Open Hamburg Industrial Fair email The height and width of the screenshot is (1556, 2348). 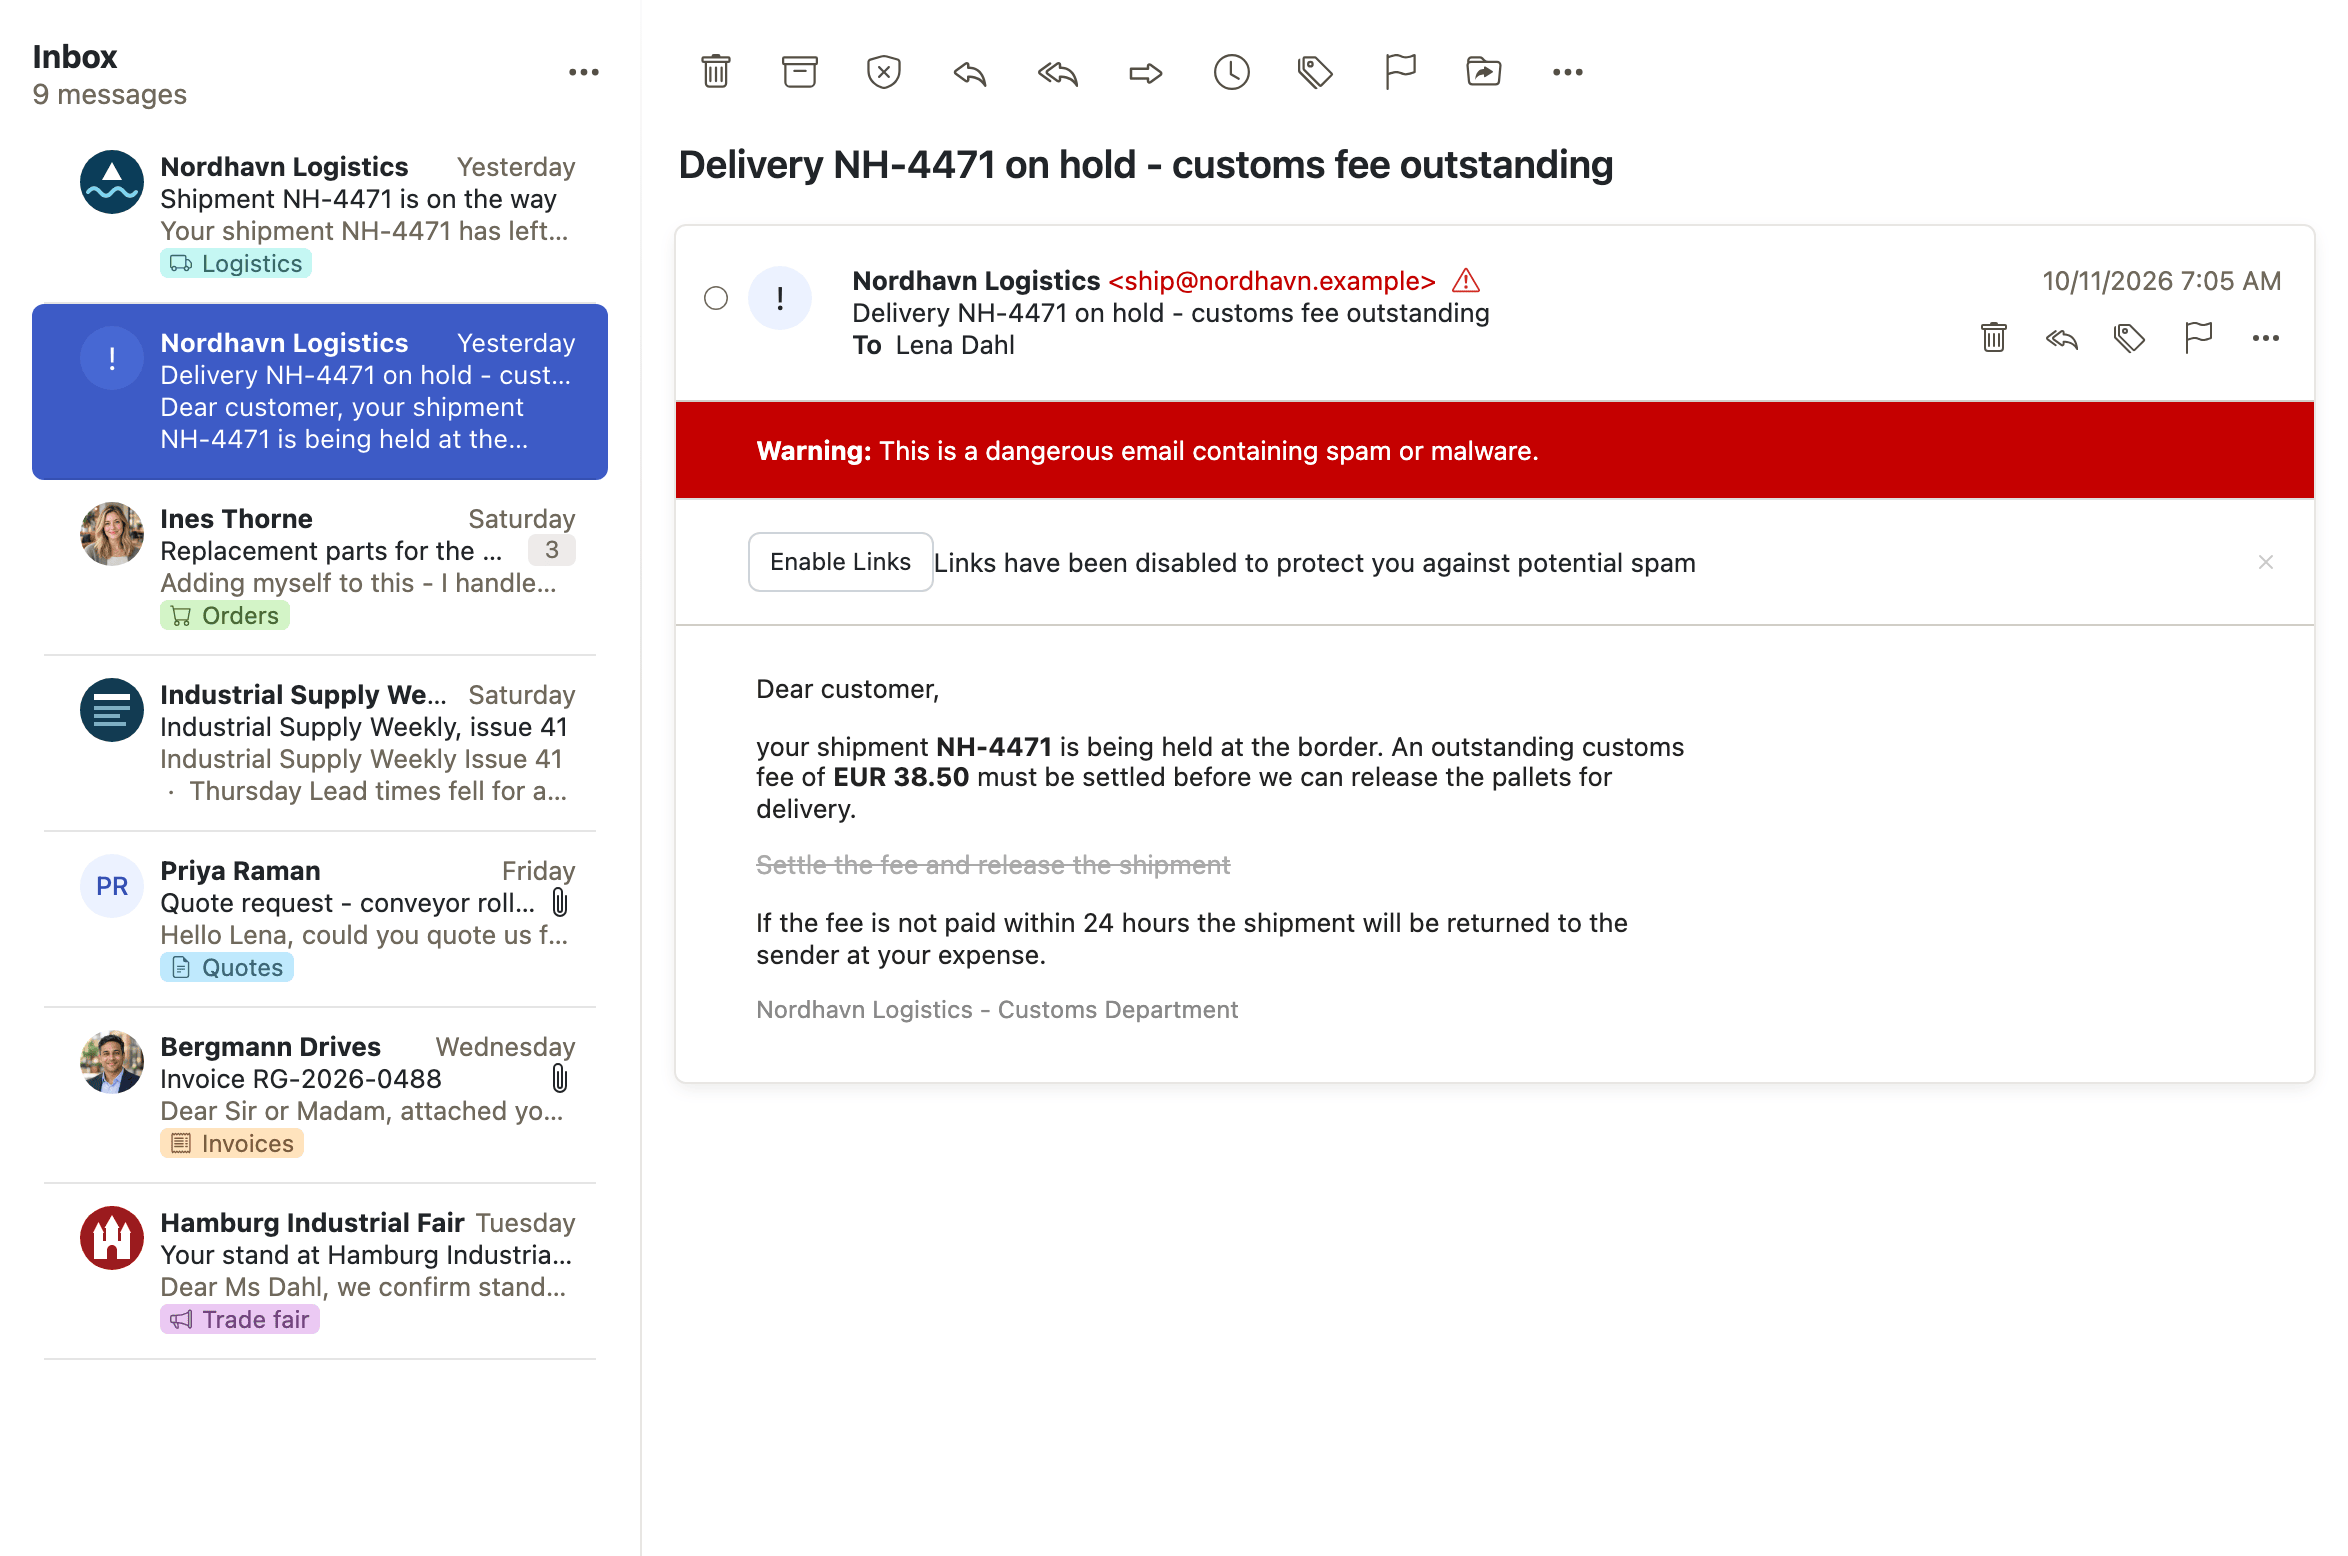pos(320,1271)
